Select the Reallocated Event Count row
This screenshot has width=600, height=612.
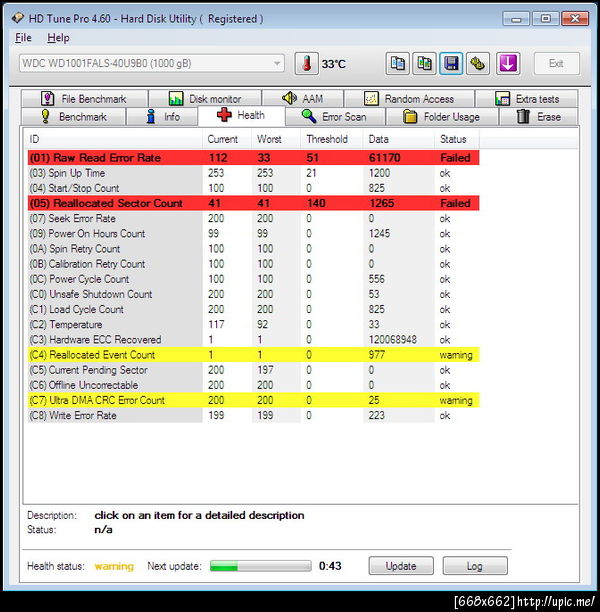pyautogui.click(x=253, y=355)
